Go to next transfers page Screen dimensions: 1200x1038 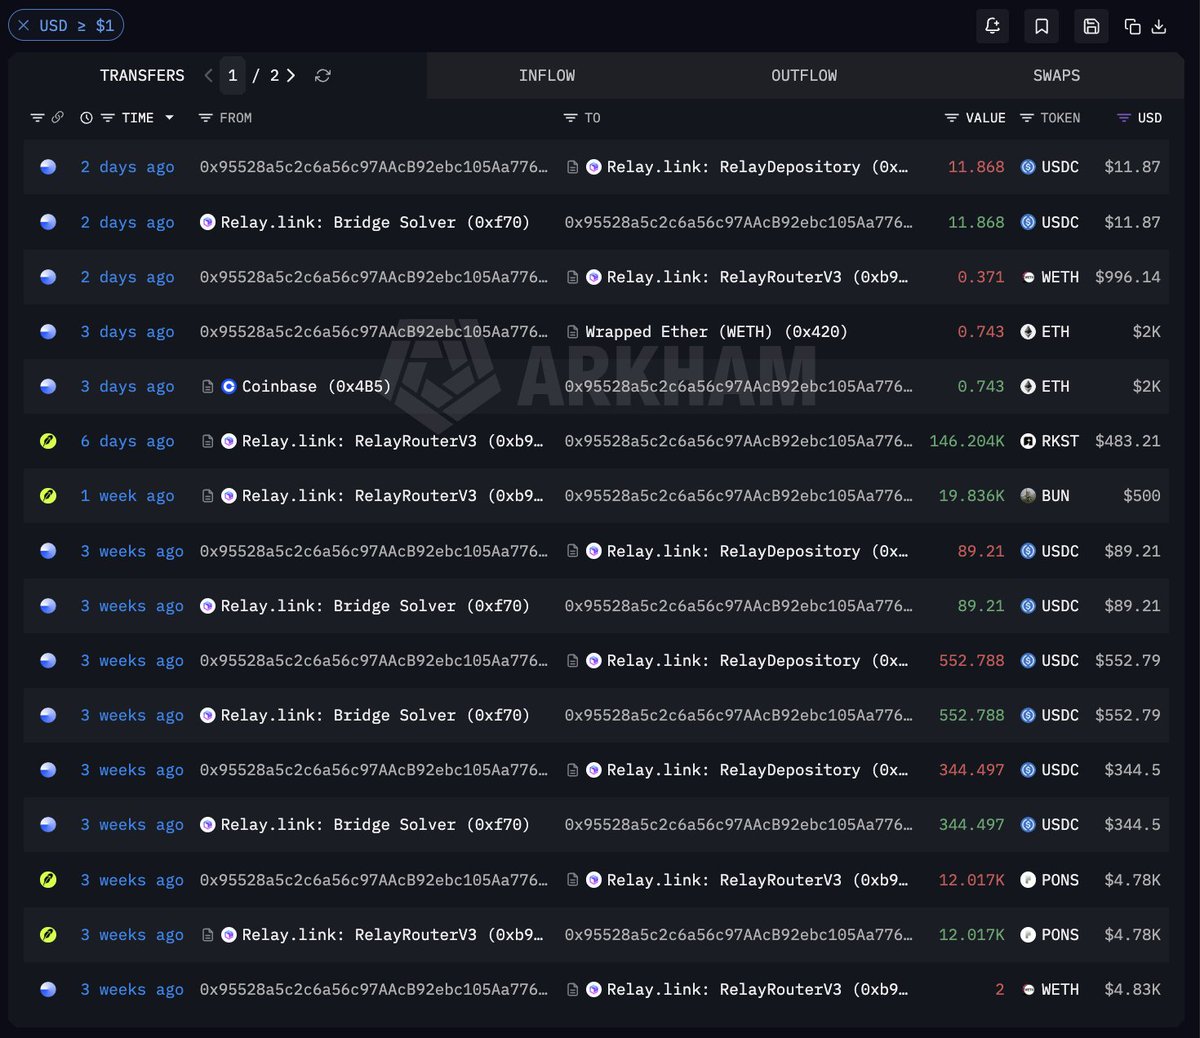coord(291,75)
